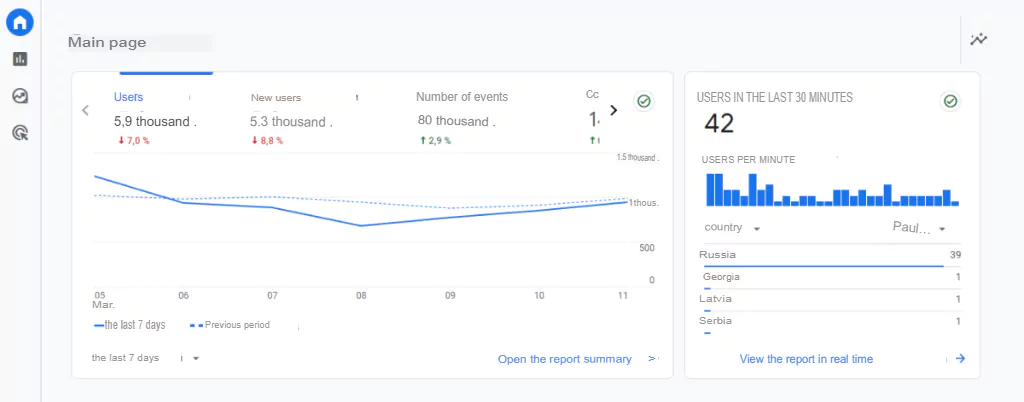The height and width of the screenshot is (402, 1024).
Task: Click the Main page heading
Action: coord(107,43)
